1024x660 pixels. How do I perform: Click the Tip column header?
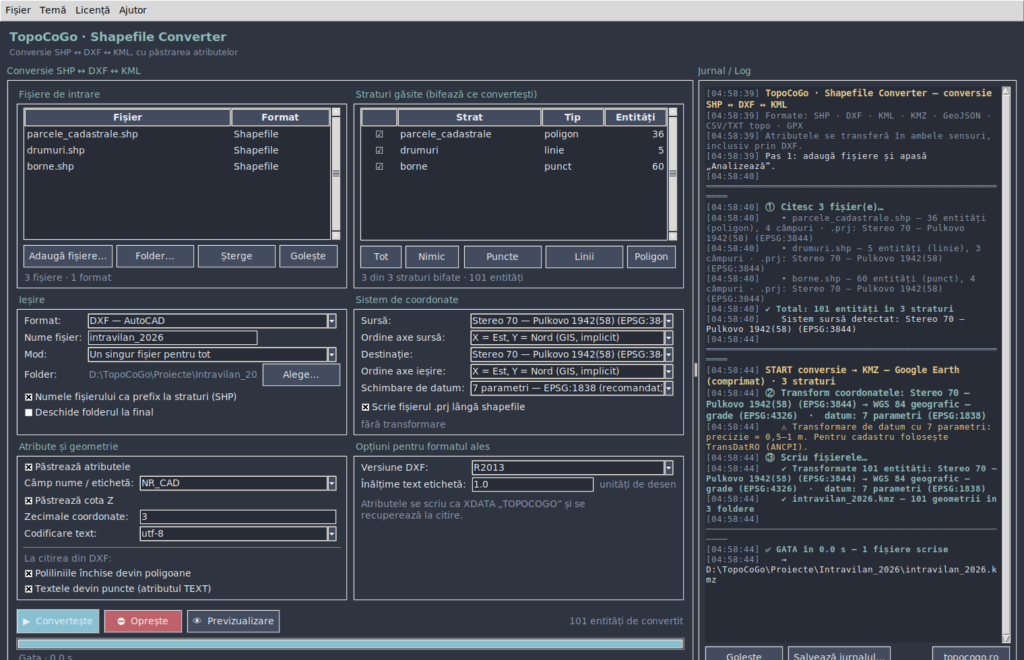coord(572,117)
